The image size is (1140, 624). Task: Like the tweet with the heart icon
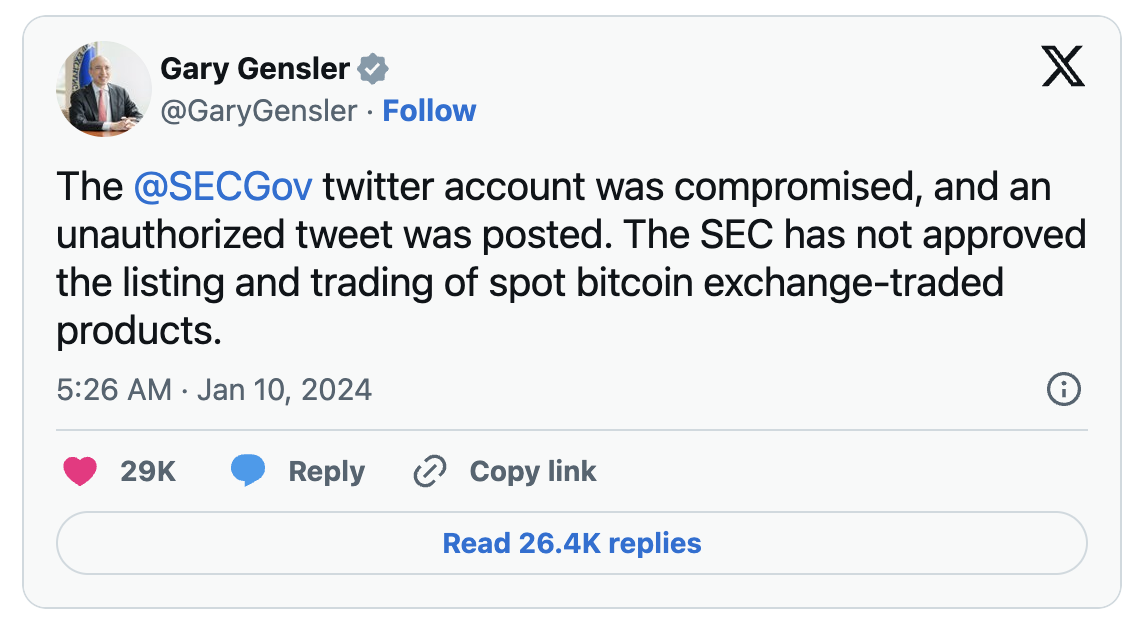click(x=80, y=471)
